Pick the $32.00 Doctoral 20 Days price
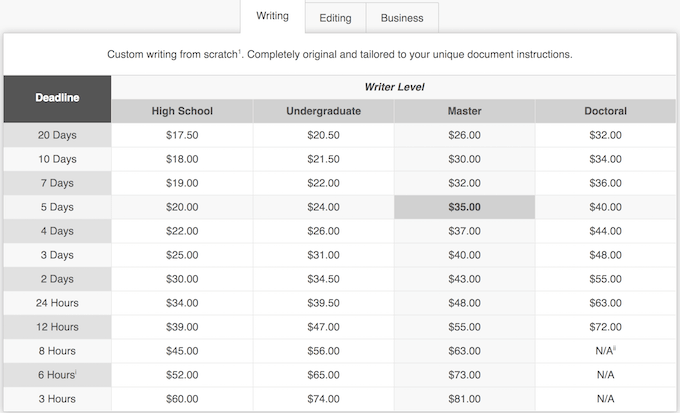 (605, 135)
